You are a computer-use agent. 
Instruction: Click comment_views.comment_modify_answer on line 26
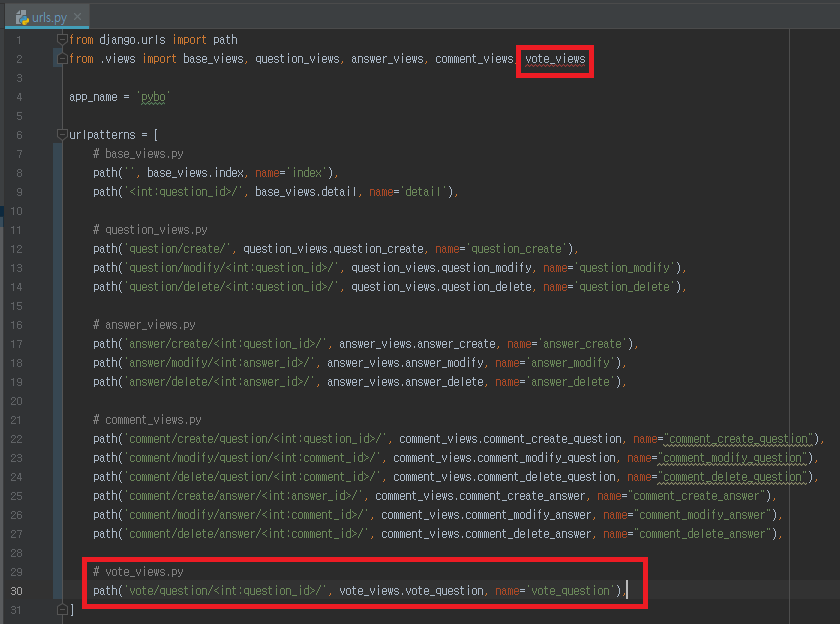click(x=486, y=515)
